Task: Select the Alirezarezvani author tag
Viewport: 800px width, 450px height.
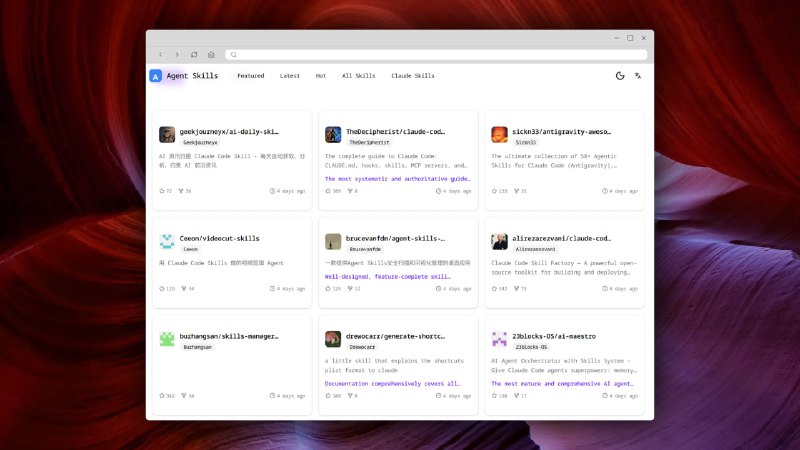Action: pyautogui.click(x=535, y=249)
